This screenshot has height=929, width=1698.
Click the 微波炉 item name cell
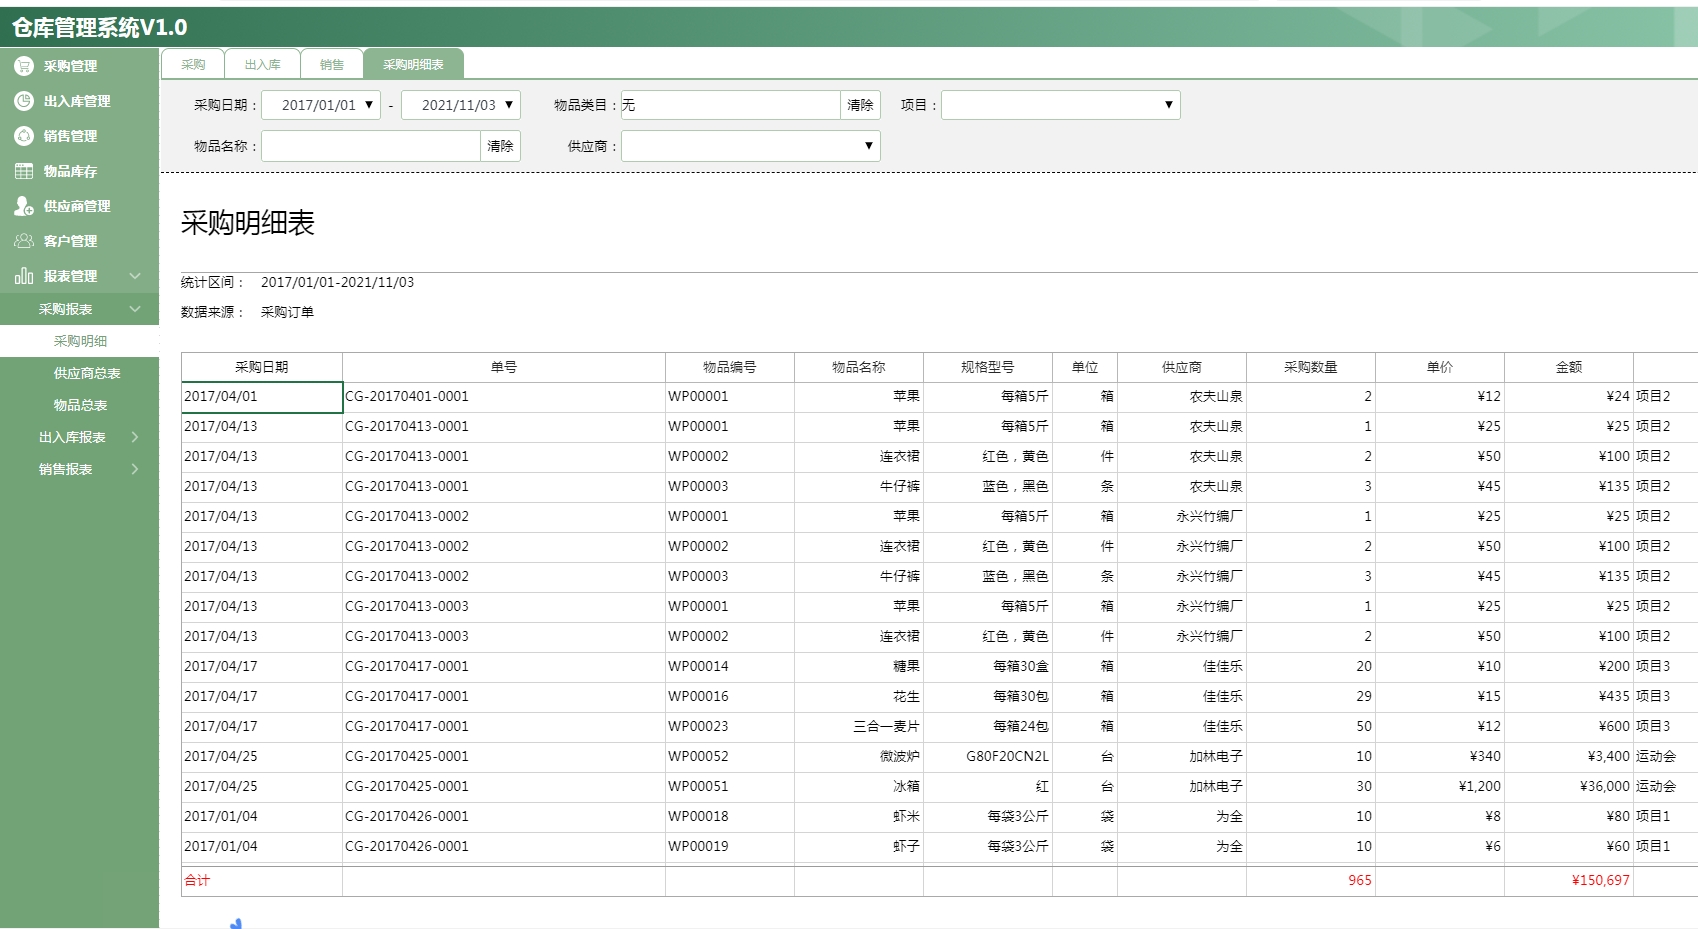click(x=859, y=757)
